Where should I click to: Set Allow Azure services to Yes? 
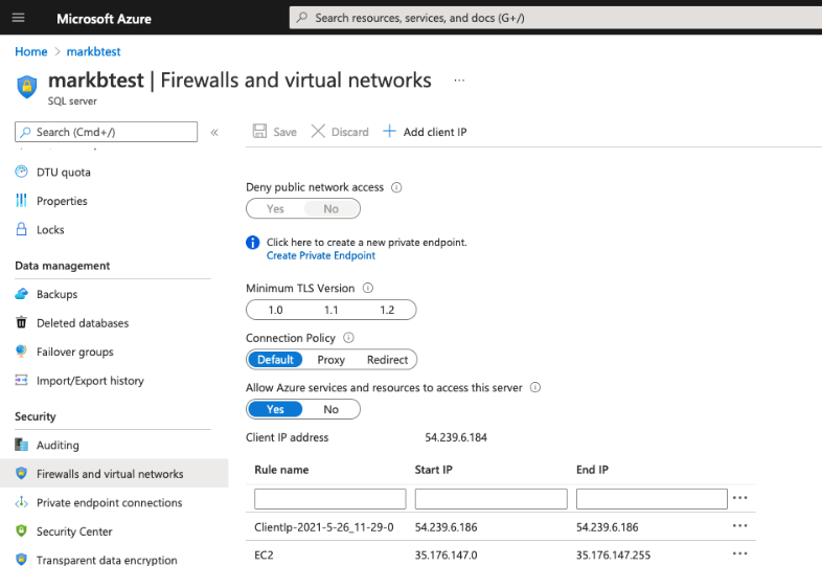tap(275, 409)
